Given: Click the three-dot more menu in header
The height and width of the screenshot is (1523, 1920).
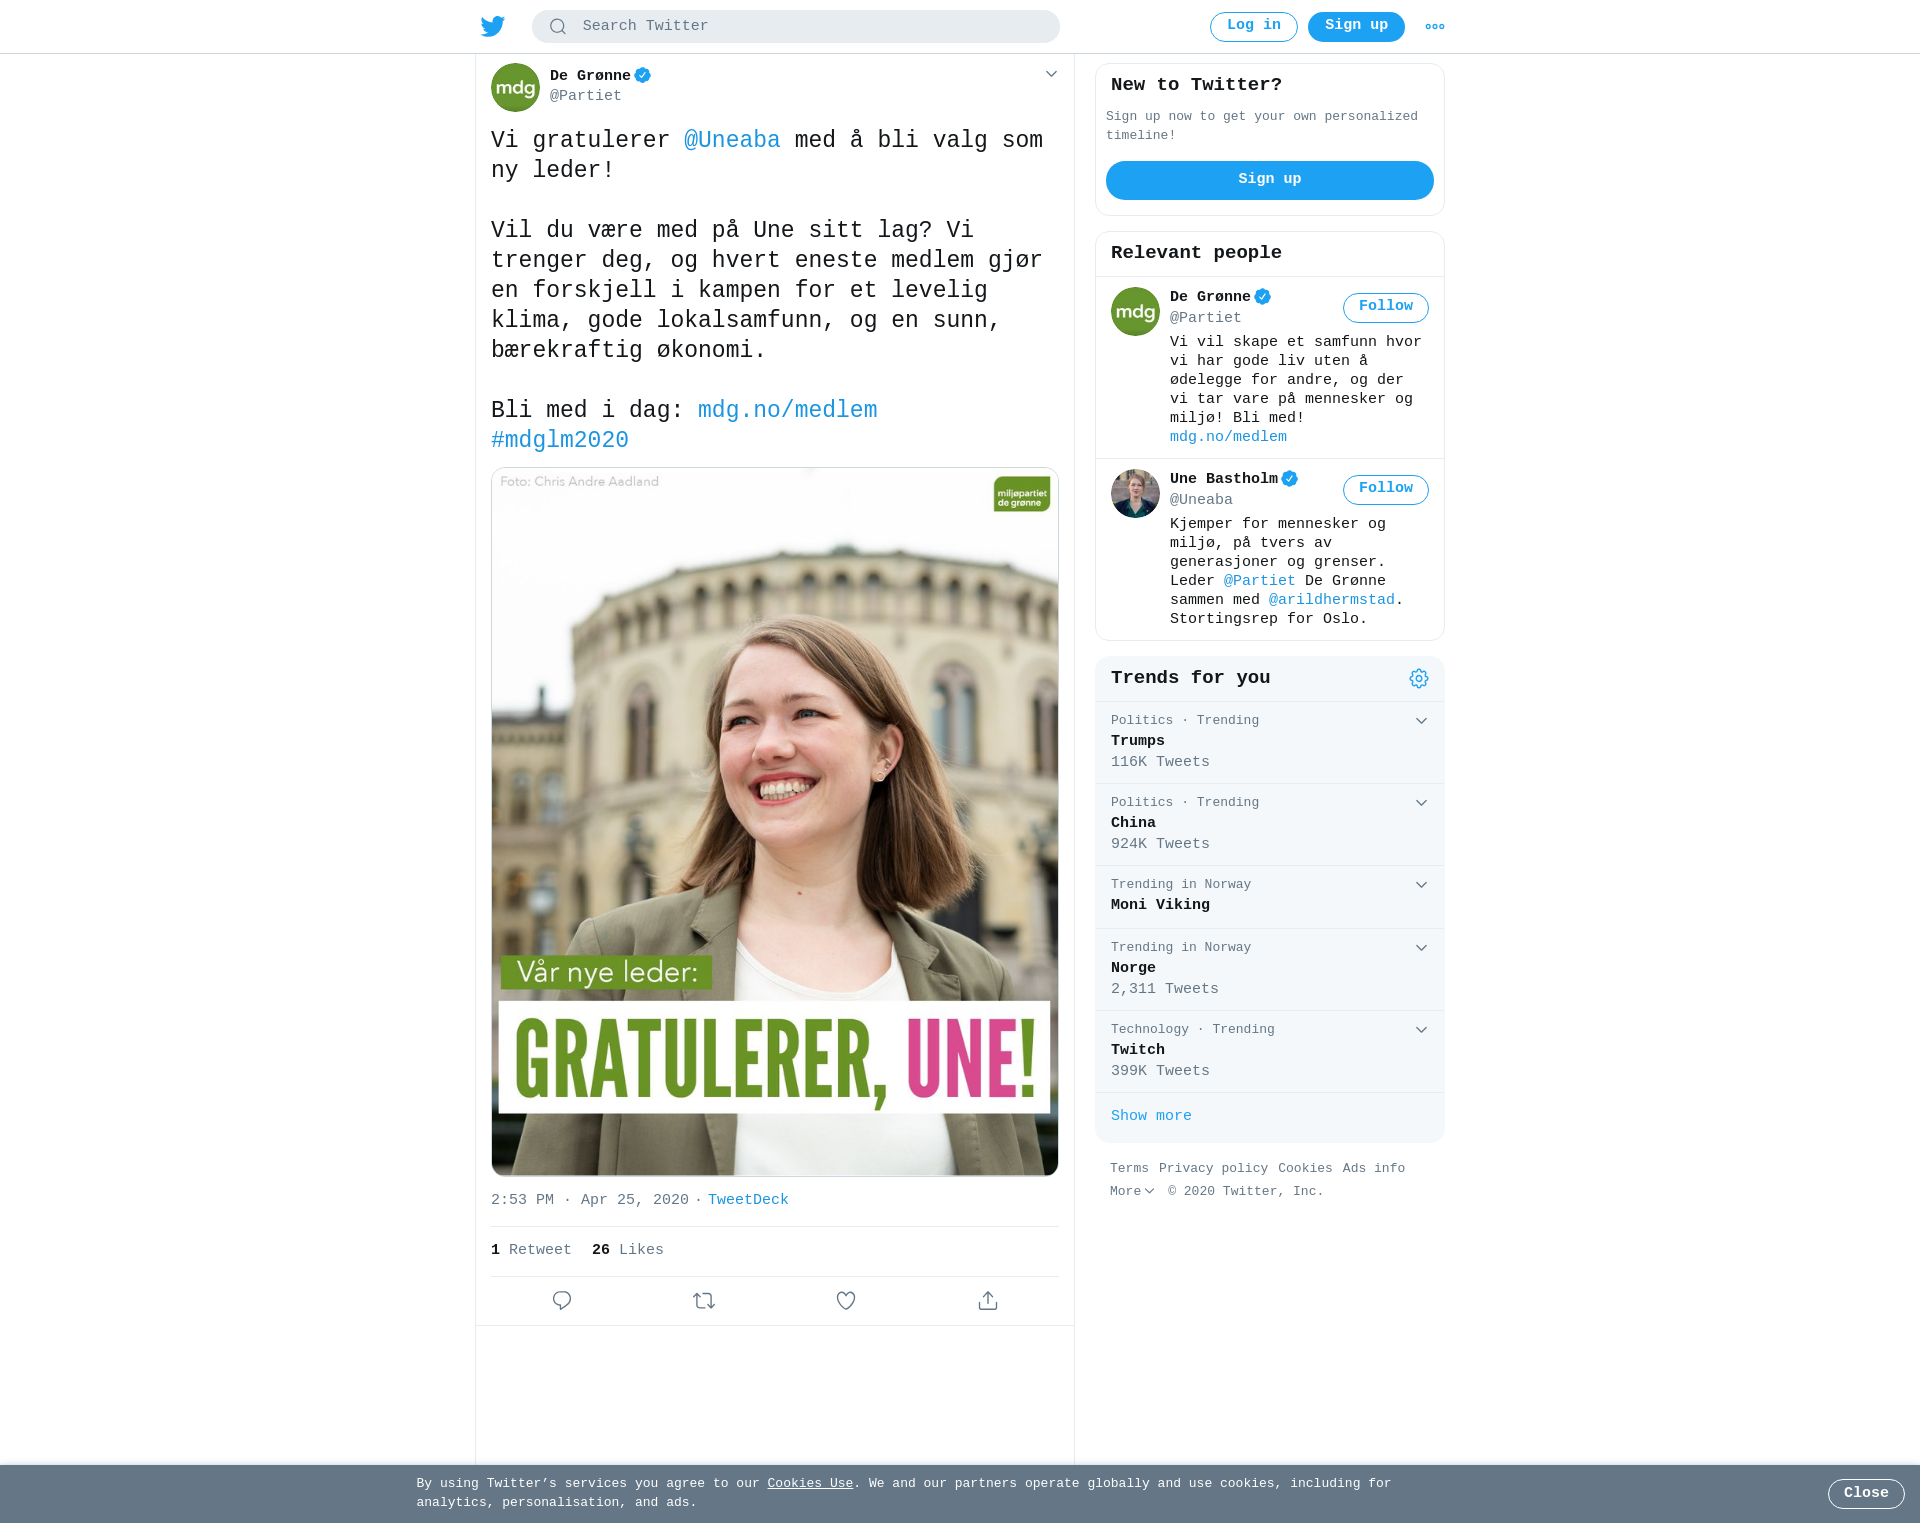Looking at the screenshot, I should click(1434, 26).
